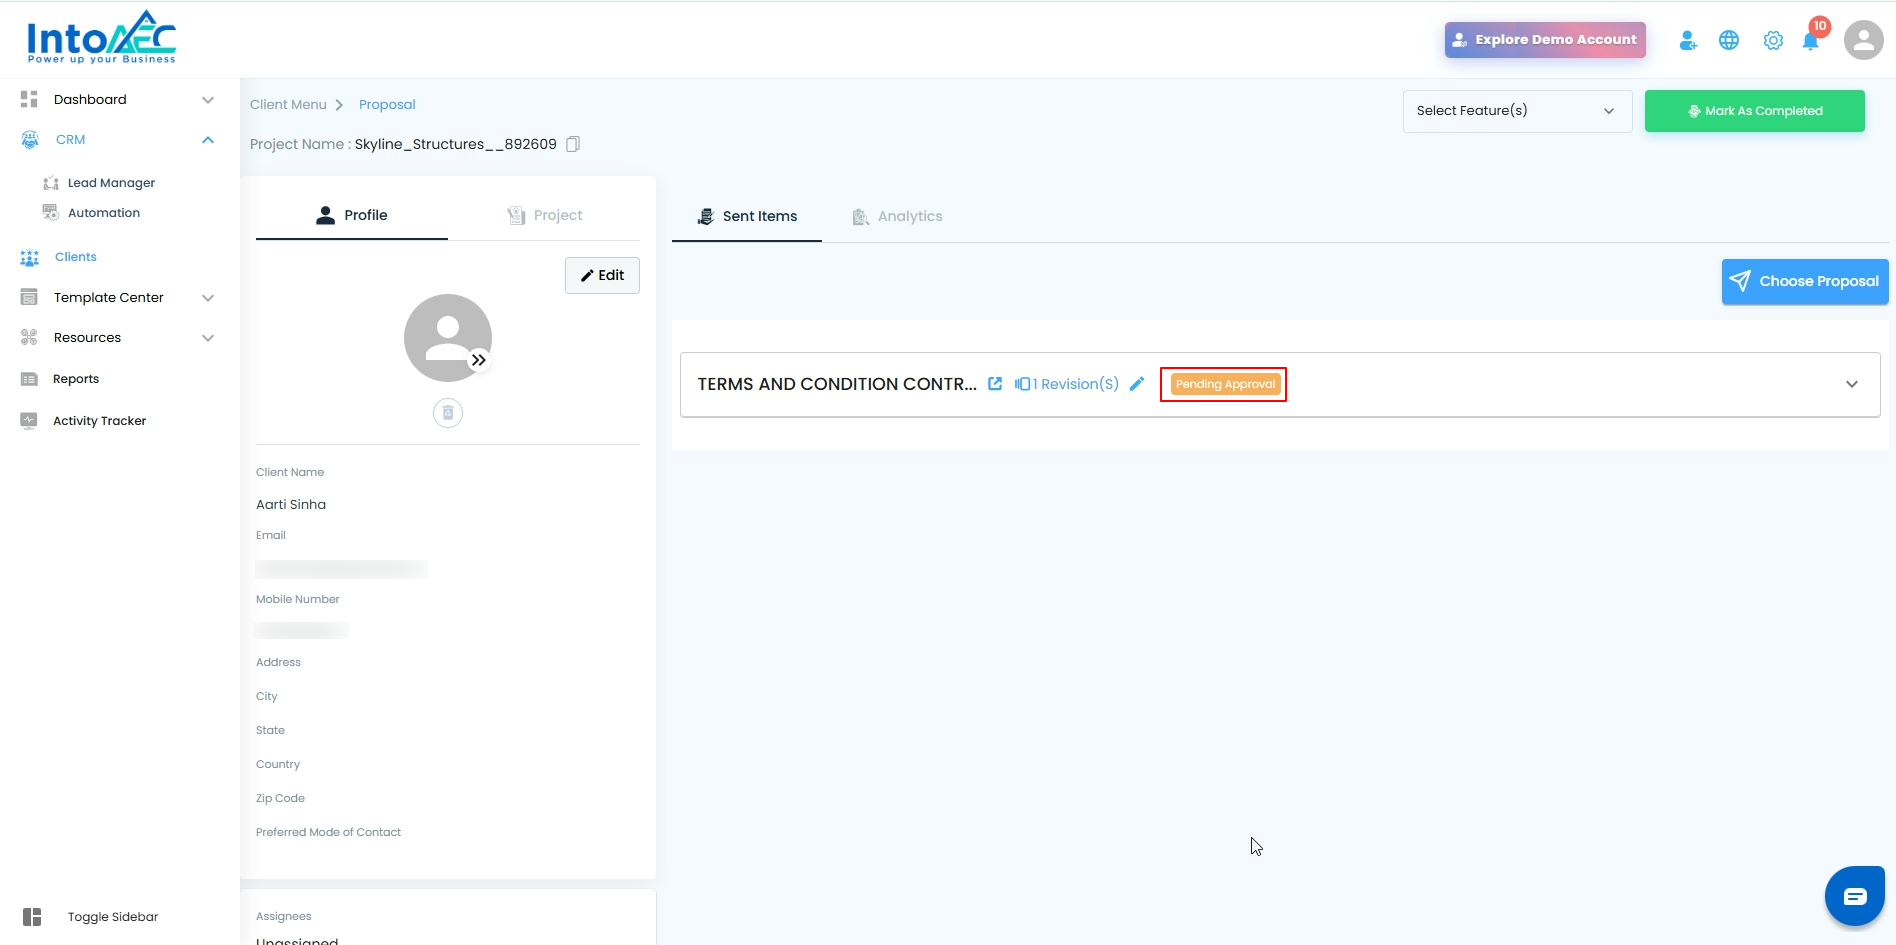Click the Clients icon in sidebar
Viewport: 1896px width, 945px height.
point(30,257)
